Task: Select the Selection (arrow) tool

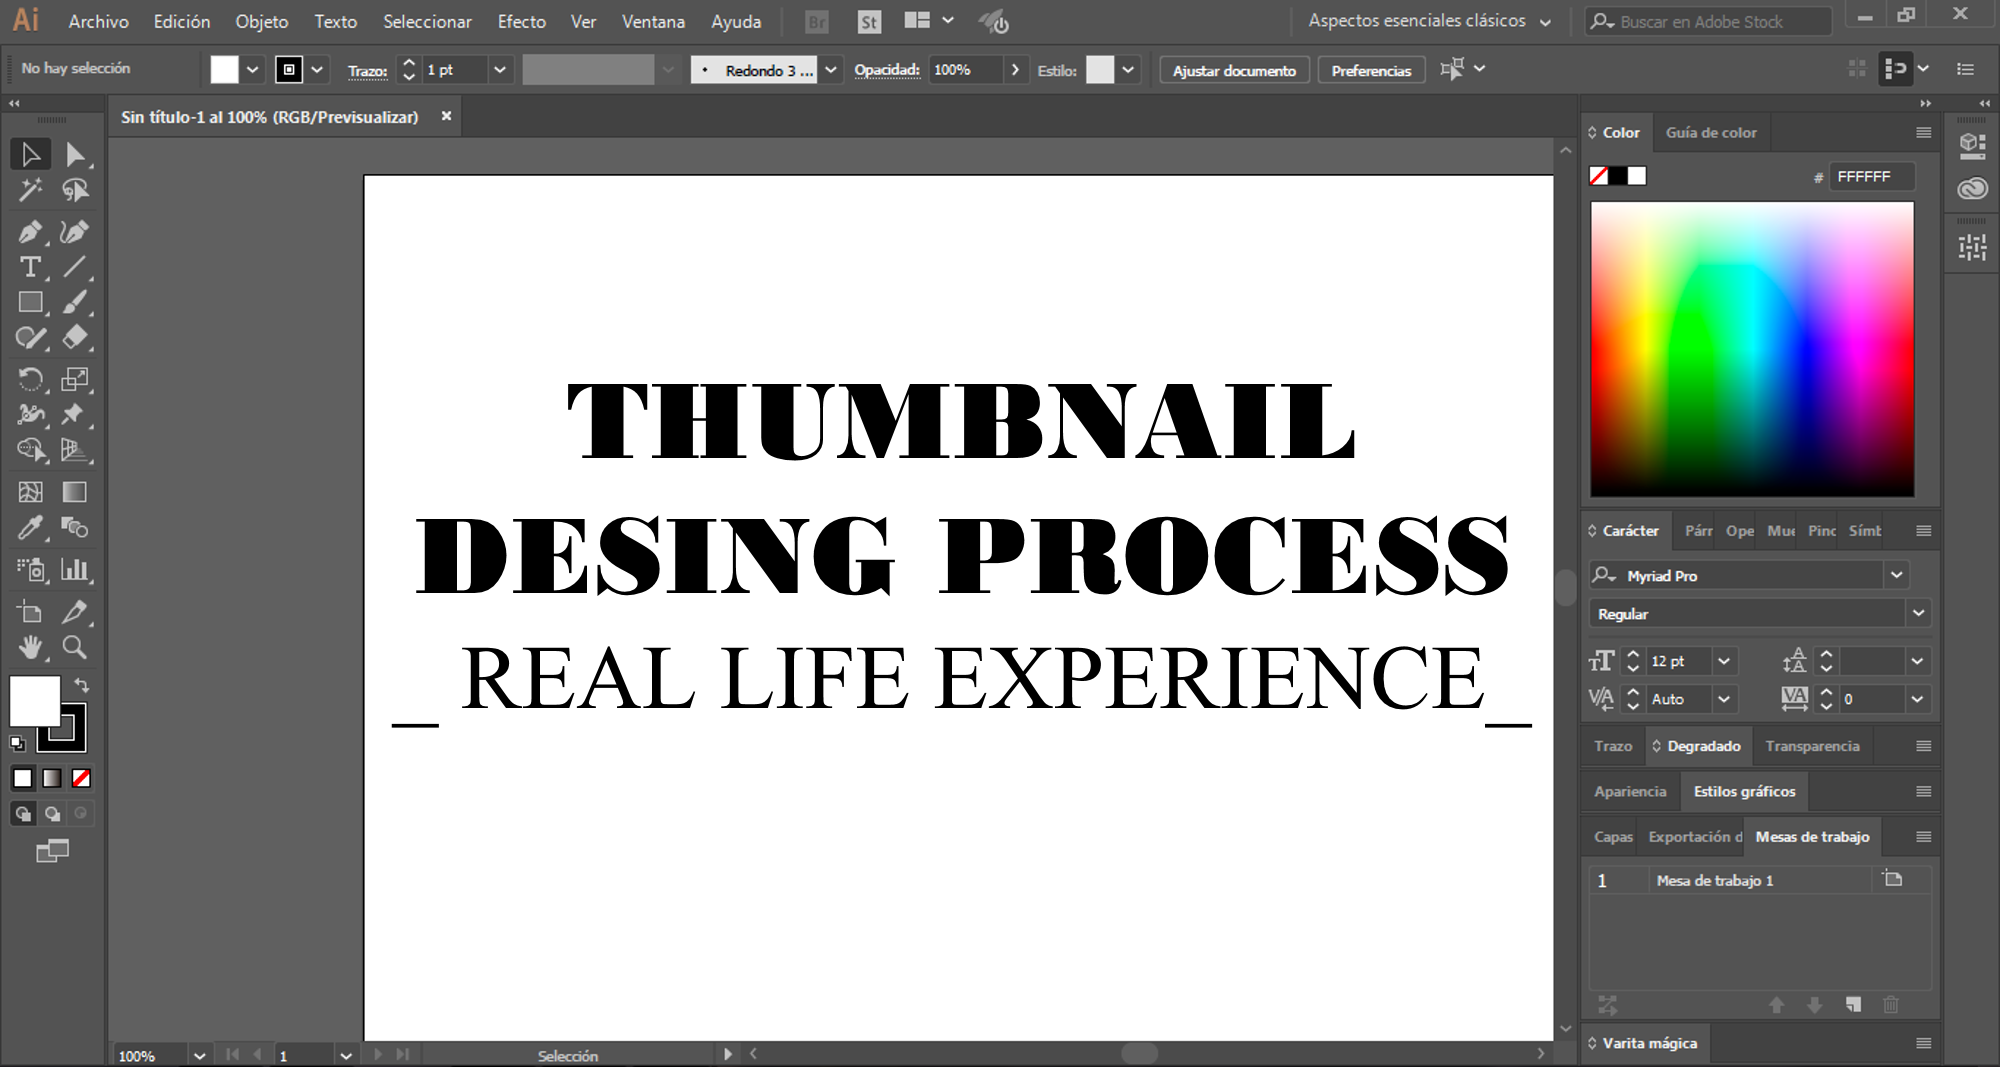Action: pyautogui.click(x=30, y=154)
